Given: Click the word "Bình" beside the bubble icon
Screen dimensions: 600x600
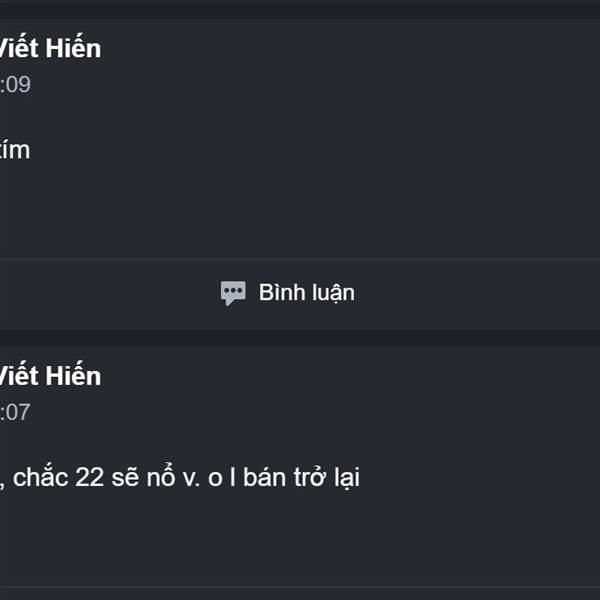Looking at the screenshot, I should [x=282, y=292].
